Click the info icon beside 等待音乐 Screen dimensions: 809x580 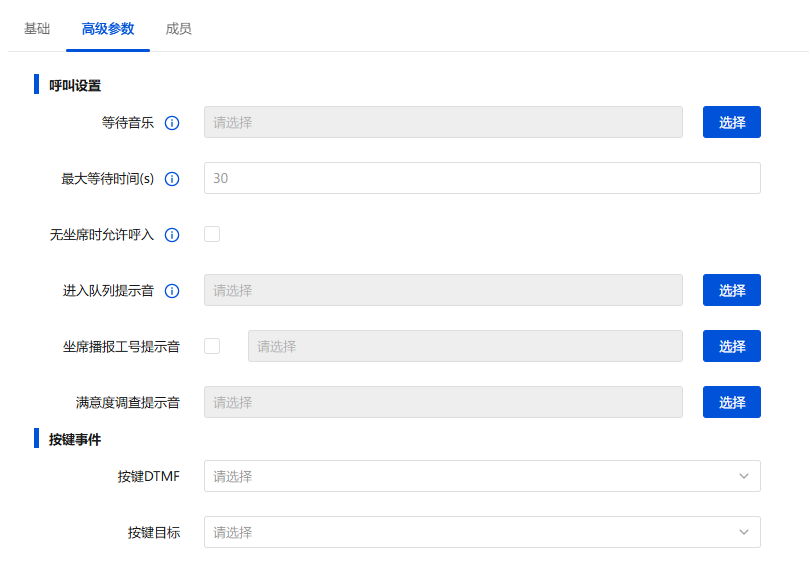[171, 123]
